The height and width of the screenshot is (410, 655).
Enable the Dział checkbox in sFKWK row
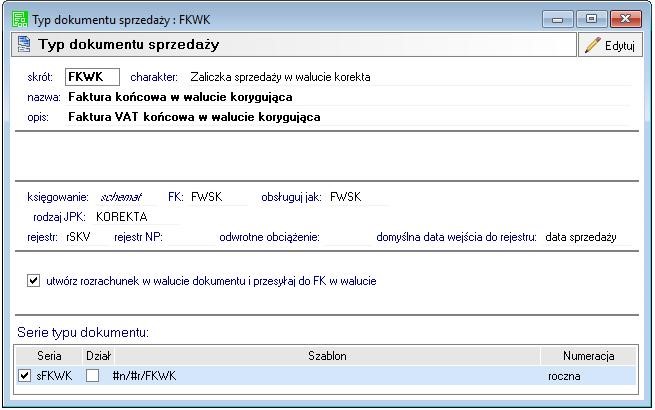tap(93, 375)
